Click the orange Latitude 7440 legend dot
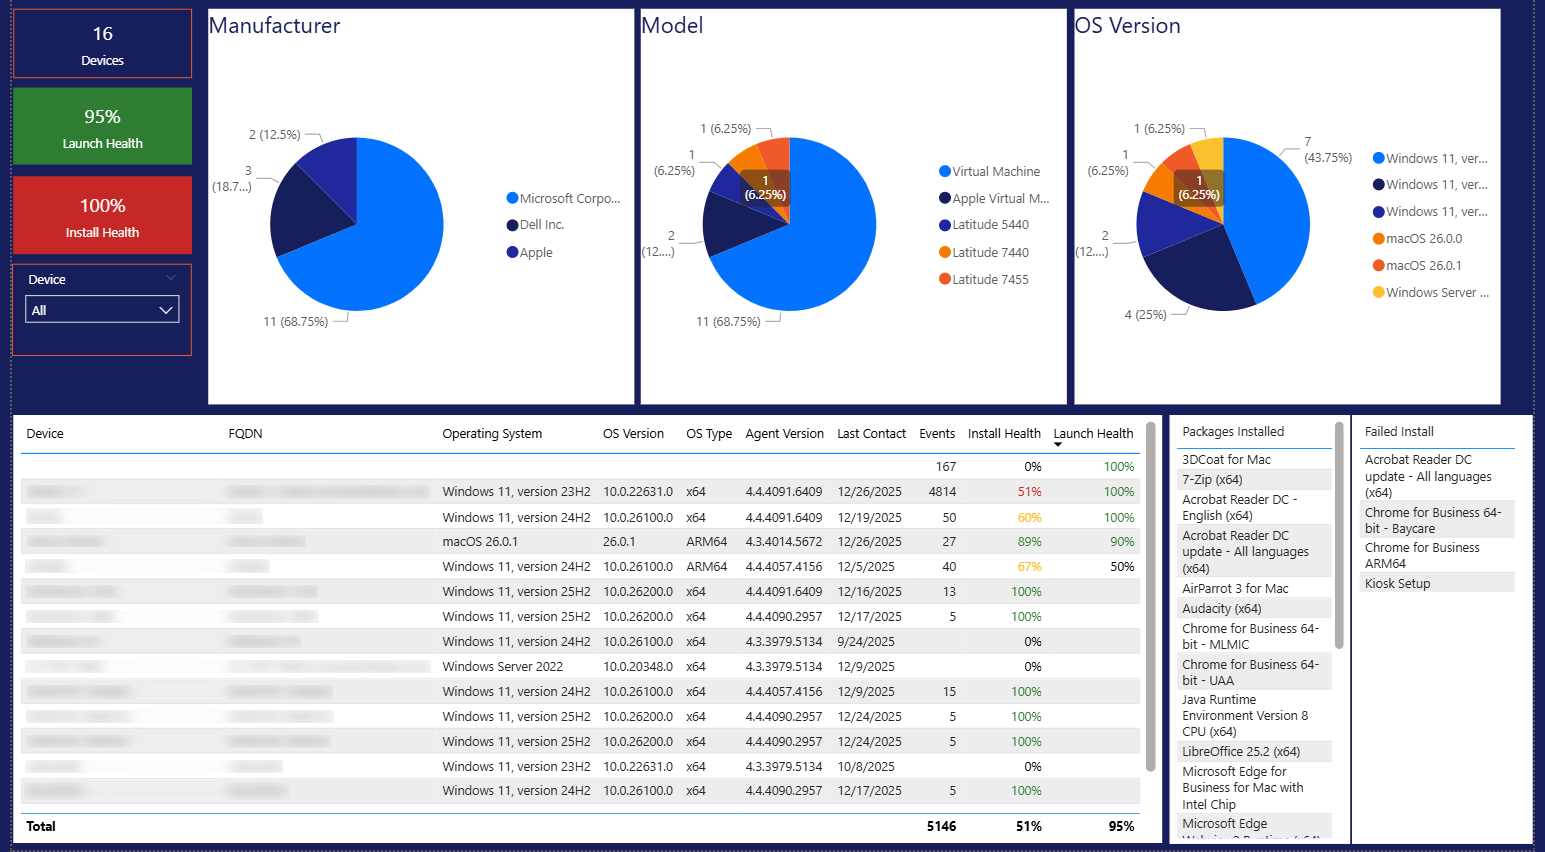 (945, 253)
